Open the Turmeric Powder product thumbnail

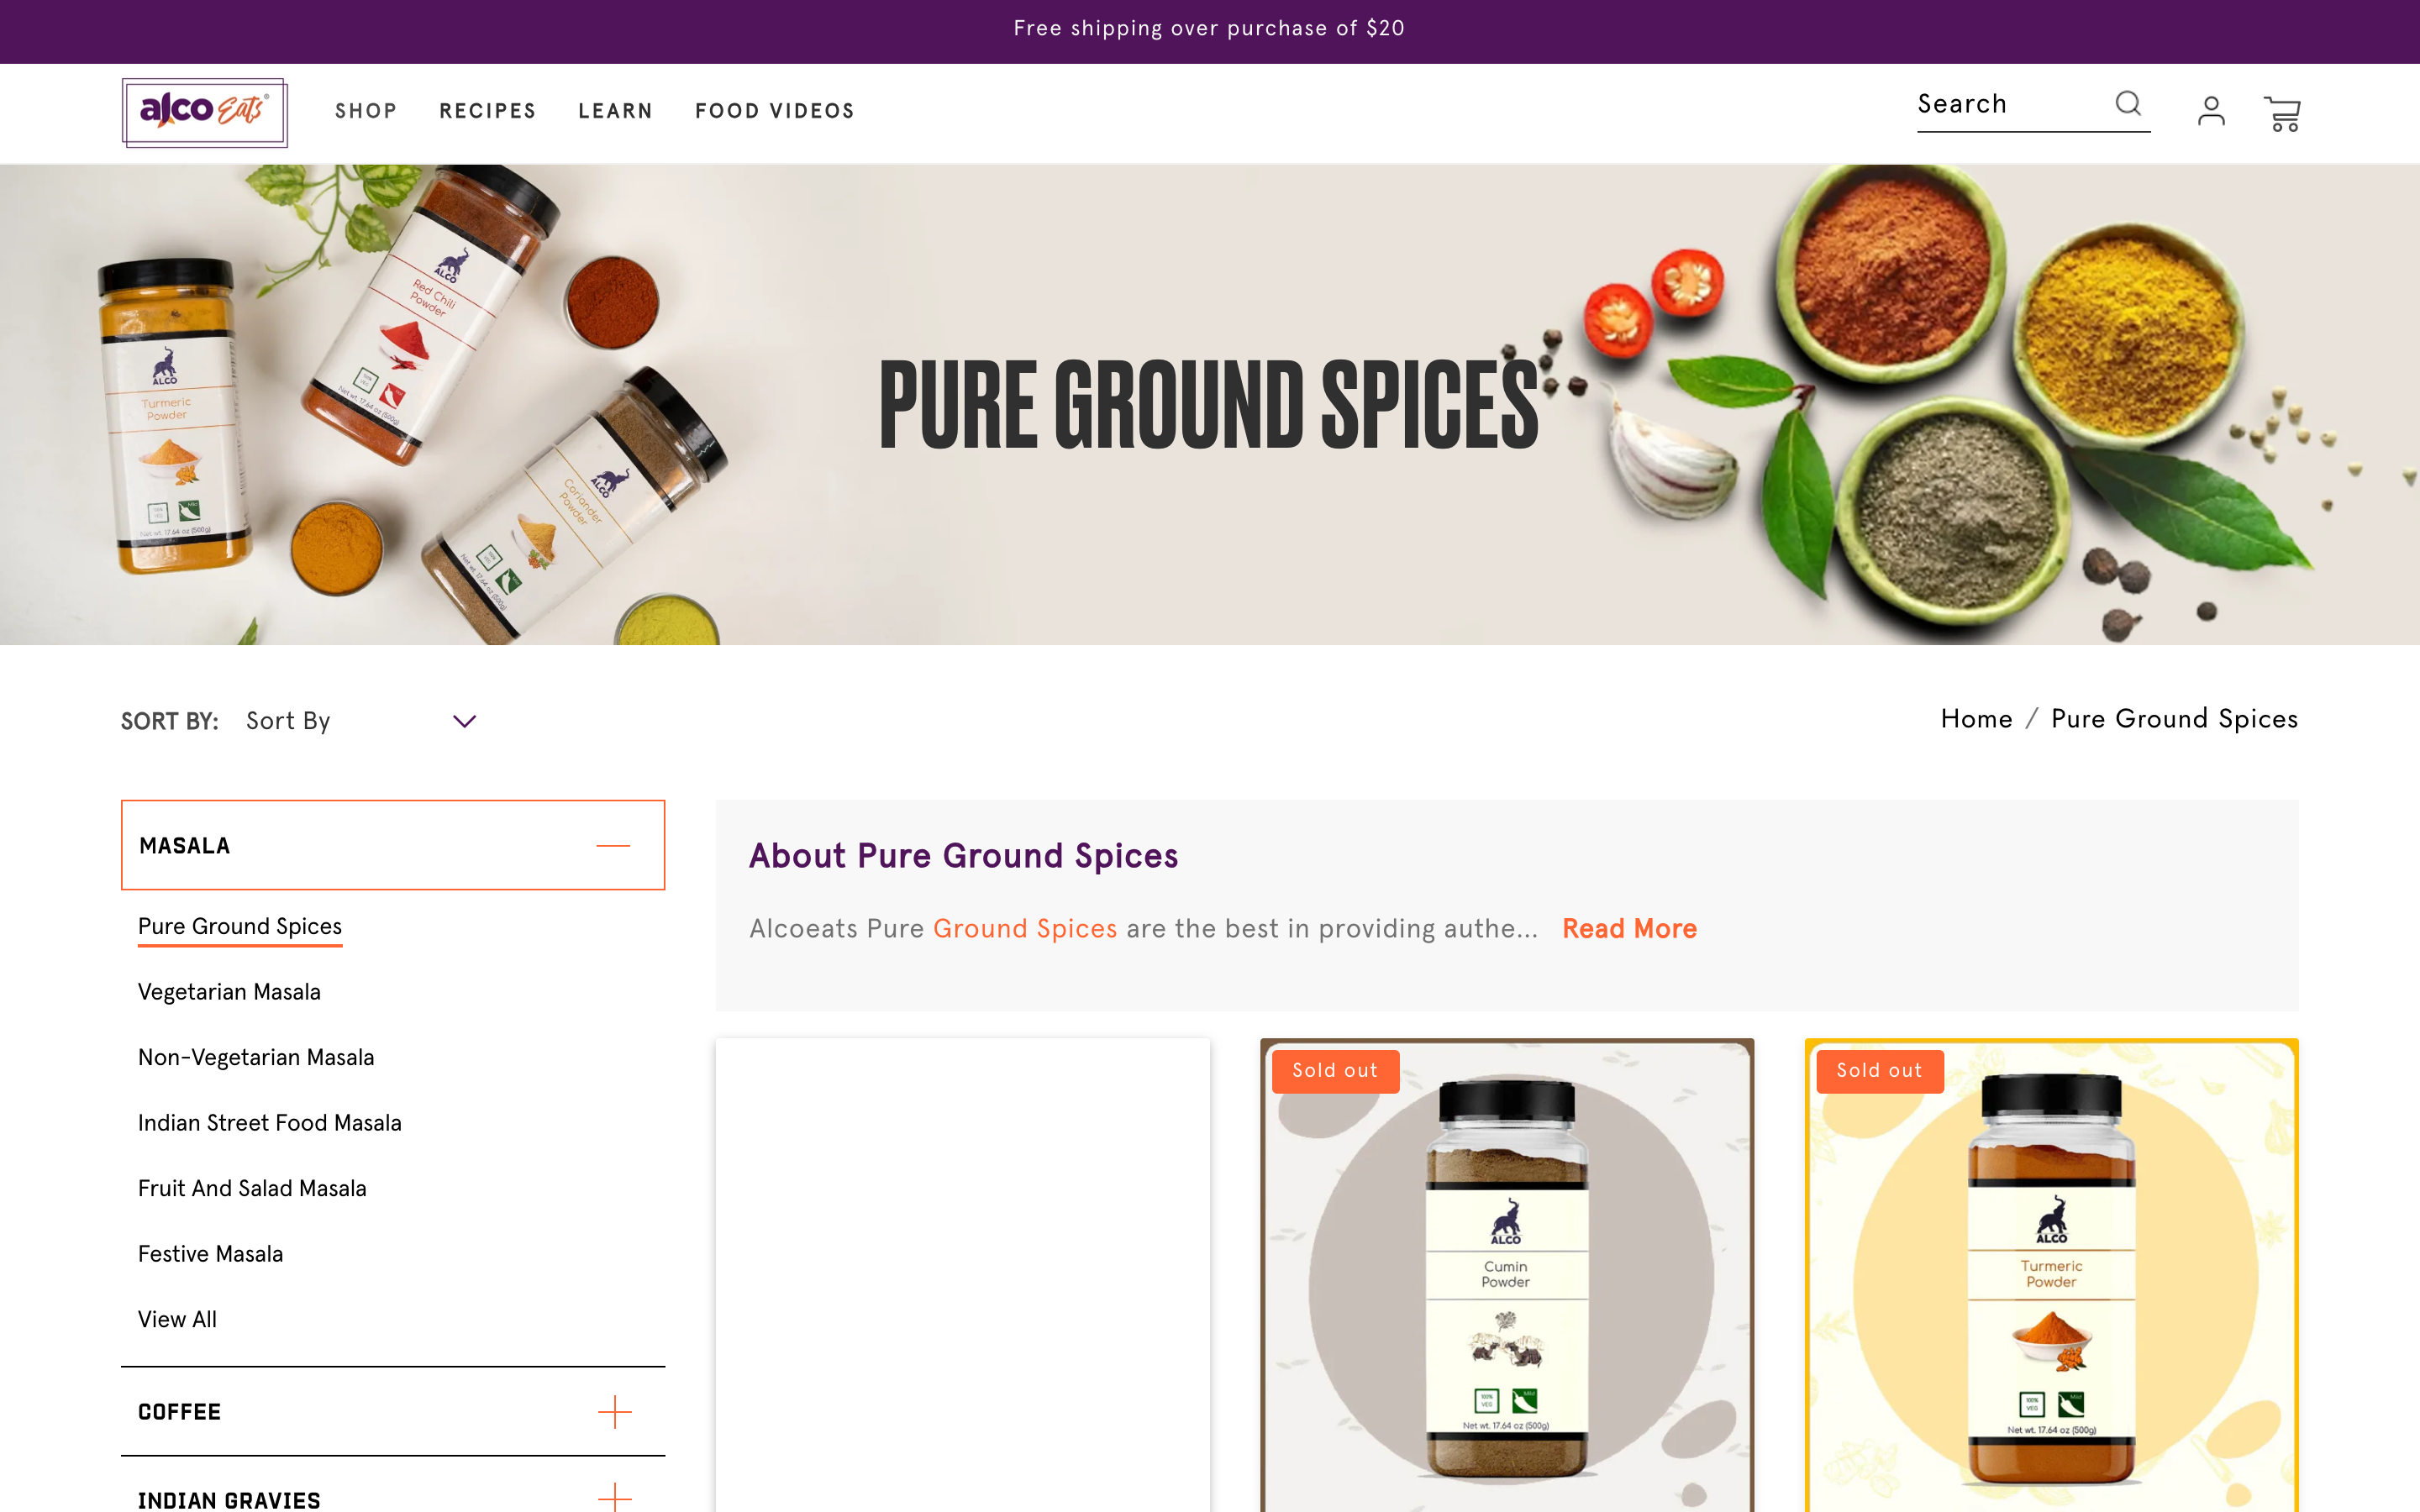click(x=2051, y=1275)
